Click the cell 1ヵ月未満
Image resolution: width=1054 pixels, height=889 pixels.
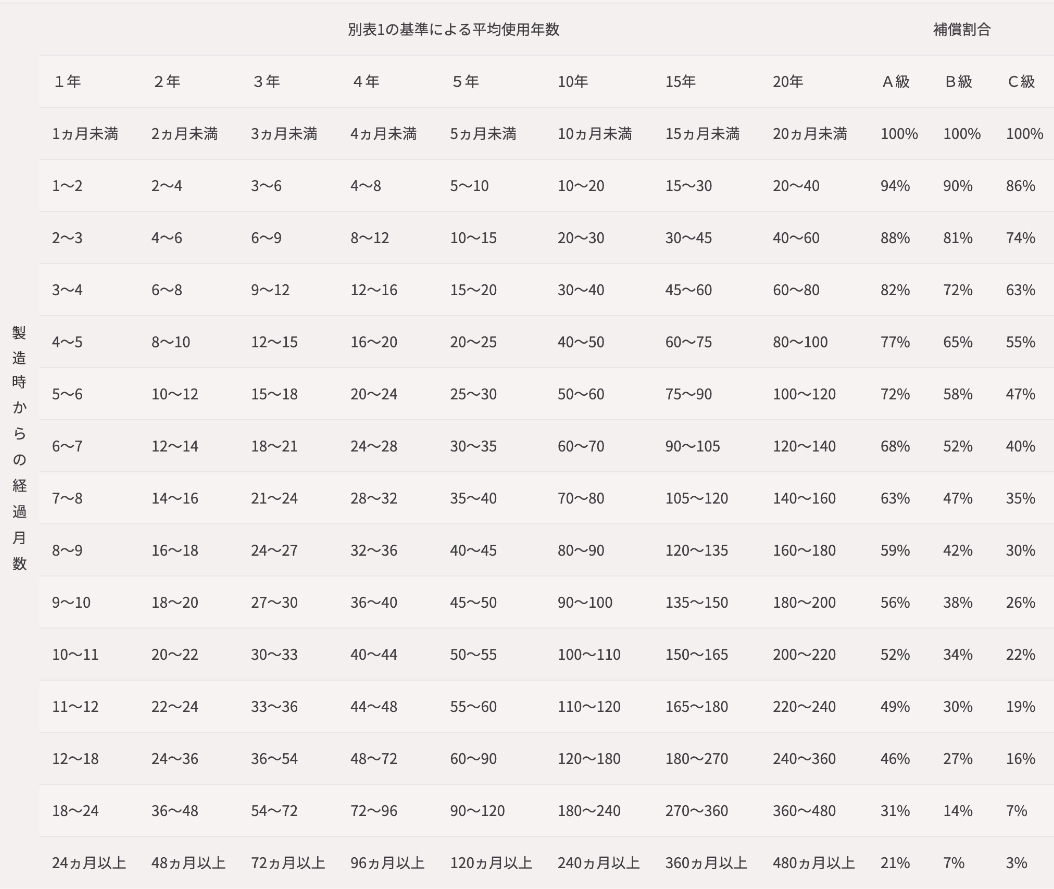click(85, 134)
